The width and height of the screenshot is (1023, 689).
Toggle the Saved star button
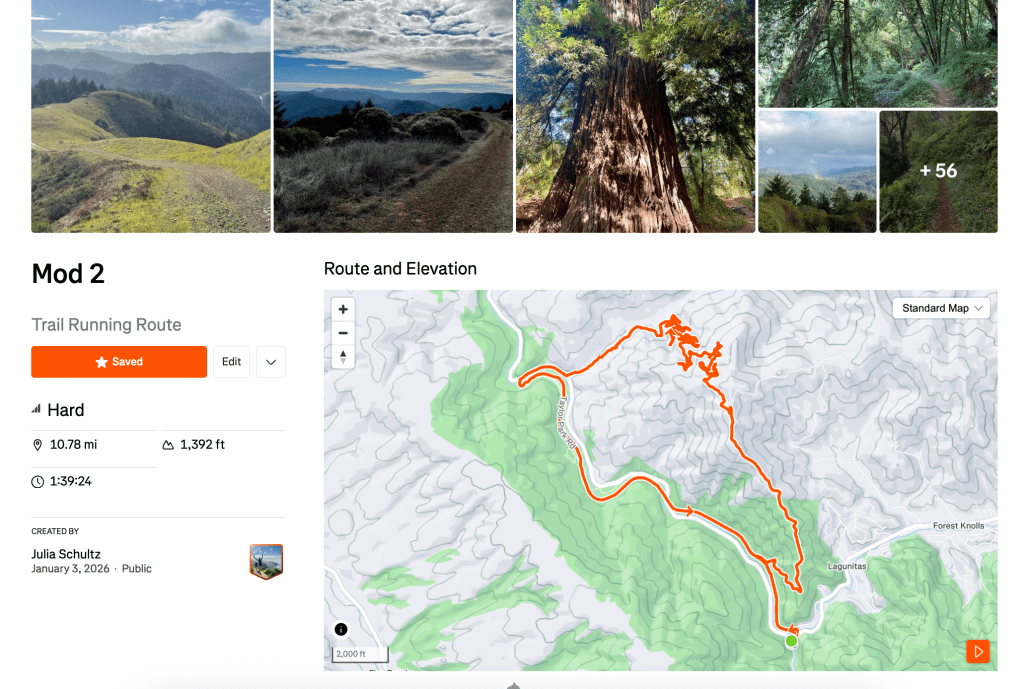pyautogui.click(x=119, y=362)
